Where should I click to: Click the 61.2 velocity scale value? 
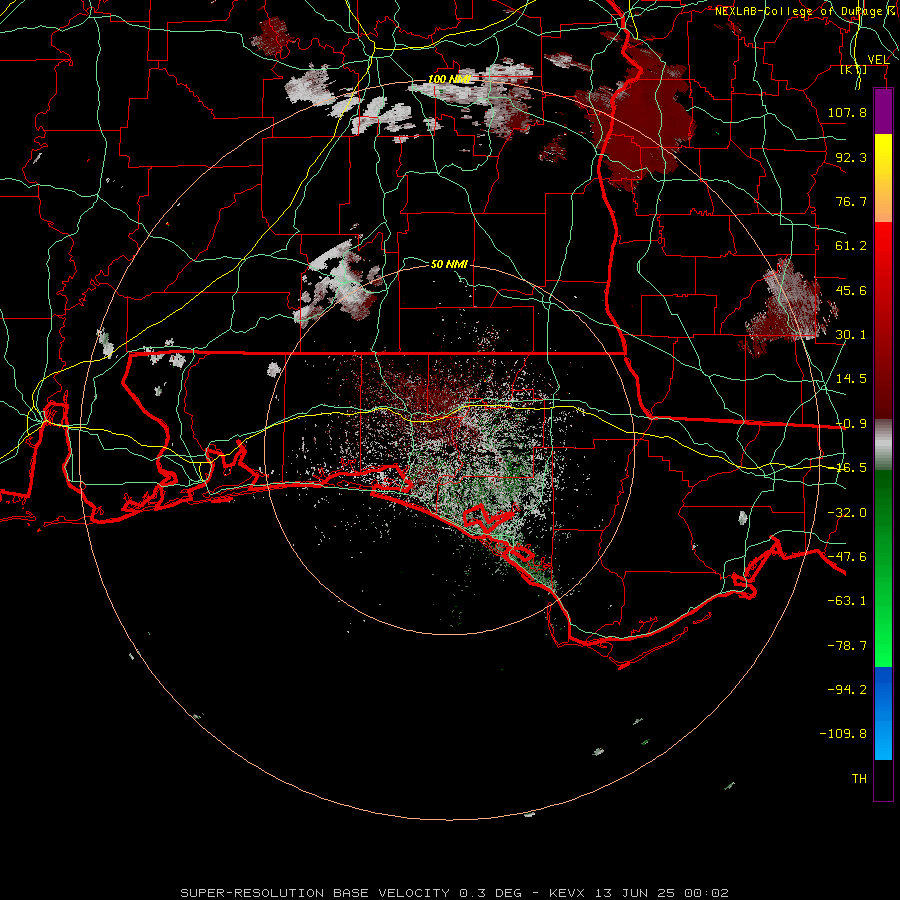click(851, 246)
